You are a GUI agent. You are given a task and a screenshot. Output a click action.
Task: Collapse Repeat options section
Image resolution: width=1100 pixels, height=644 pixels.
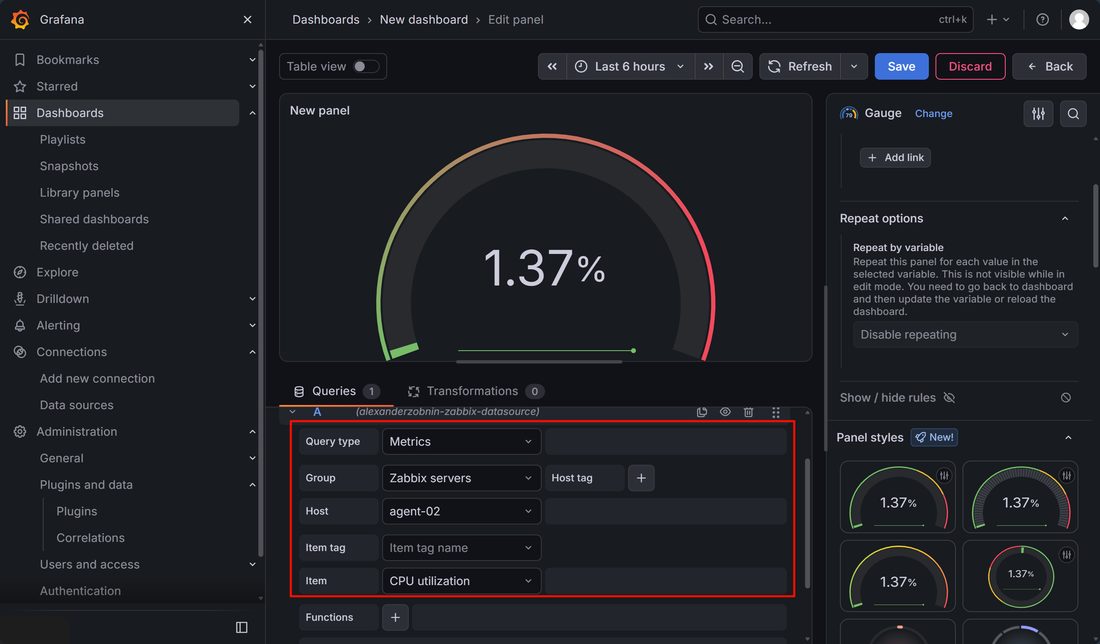1065,218
